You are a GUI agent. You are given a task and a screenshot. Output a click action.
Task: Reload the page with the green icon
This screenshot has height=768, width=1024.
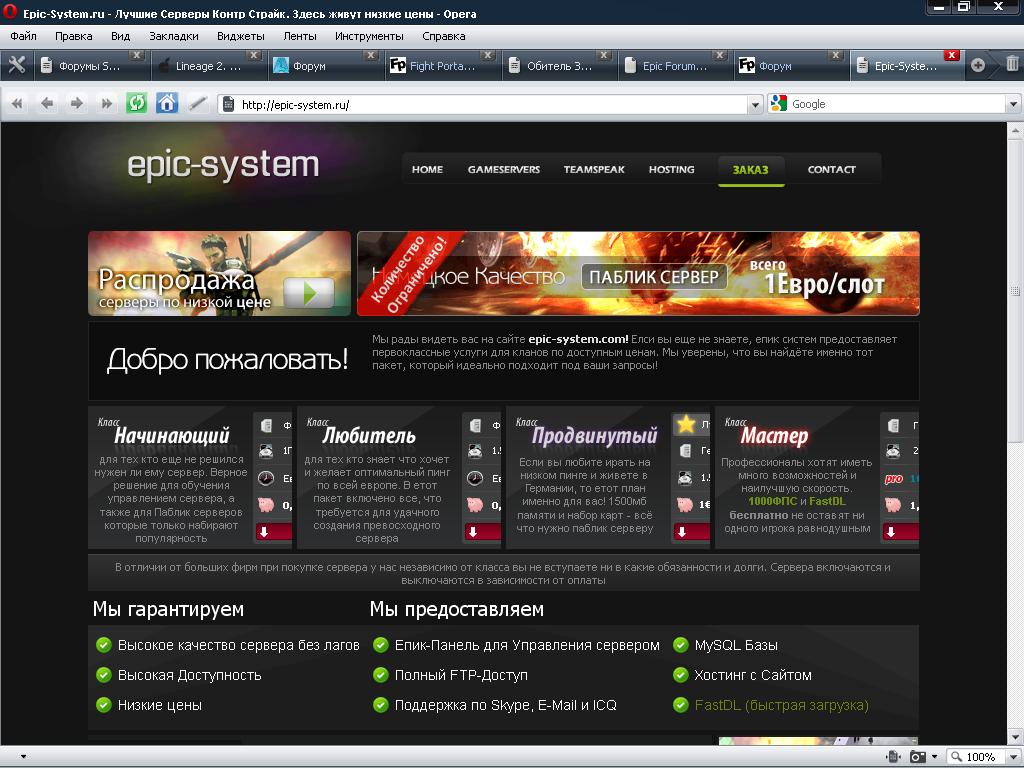[x=136, y=103]
